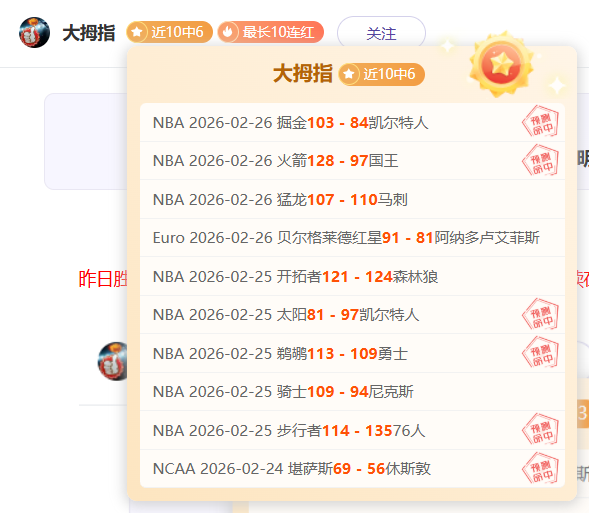Click the 预测命中 stamp on the 掘金 row

541,122
